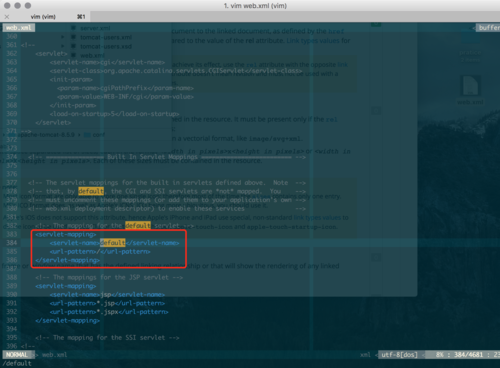Click the web.xml buffer tab in tabline
The image size is (500, 368).
[19, 28]
